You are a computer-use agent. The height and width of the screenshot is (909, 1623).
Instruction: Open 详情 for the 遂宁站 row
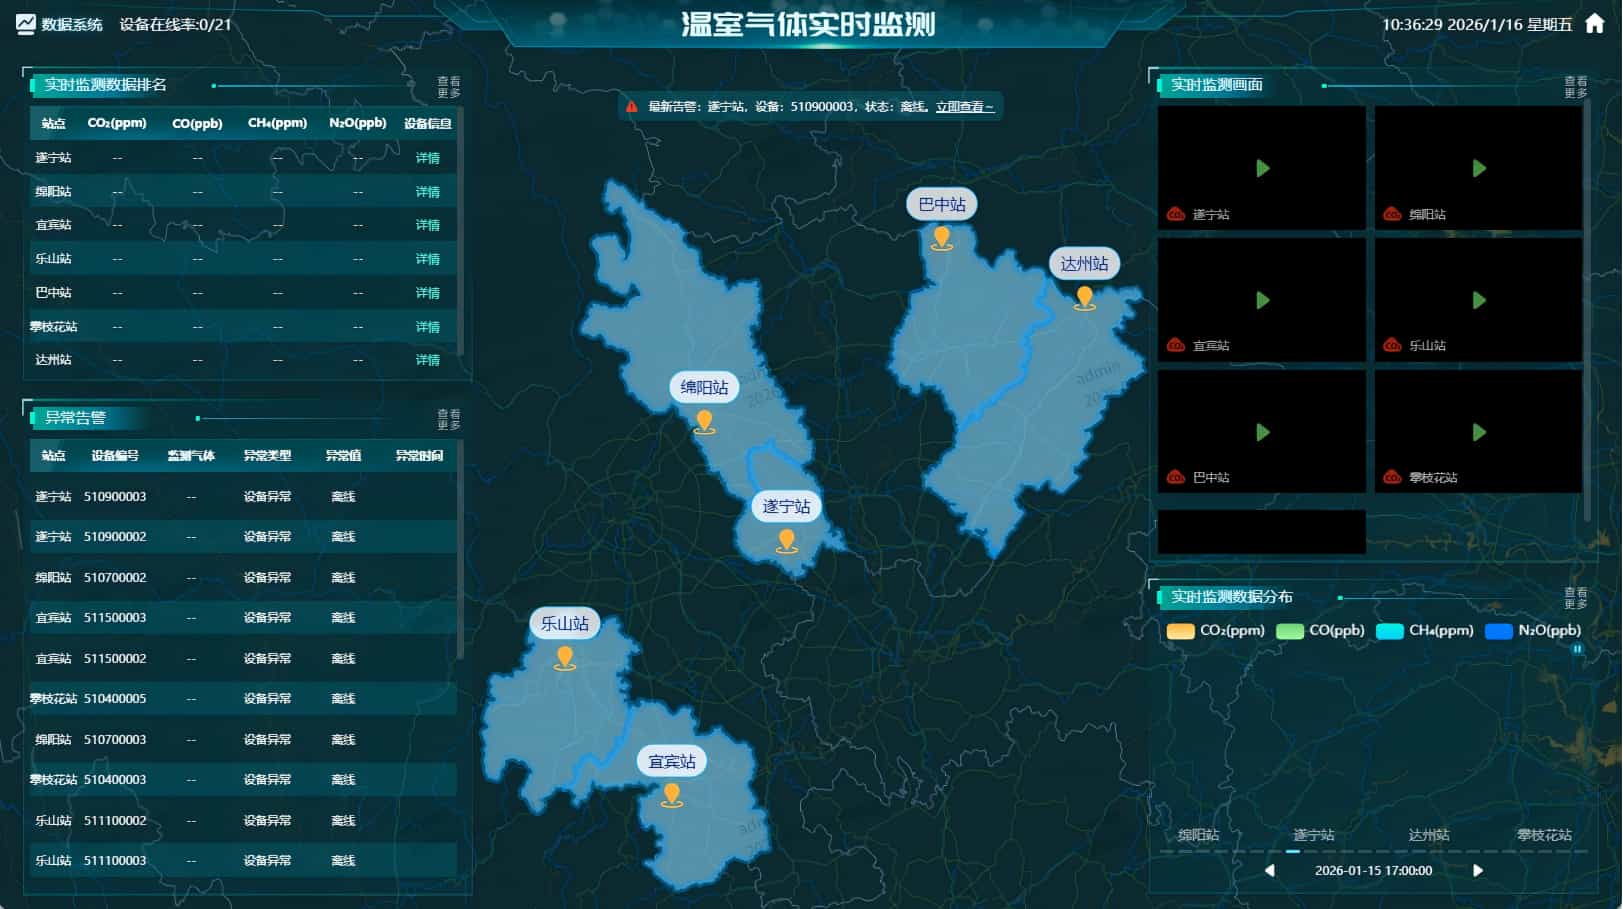(427, 157)
